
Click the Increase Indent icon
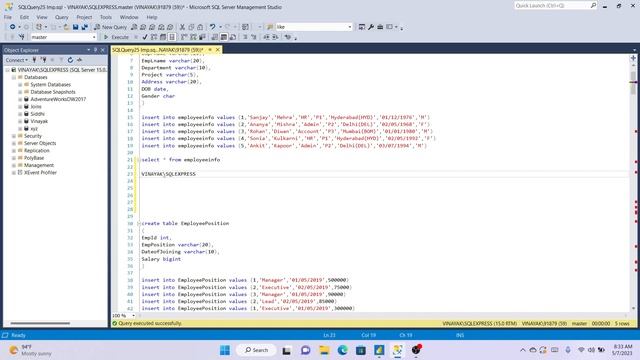click(x=276, y=37)
